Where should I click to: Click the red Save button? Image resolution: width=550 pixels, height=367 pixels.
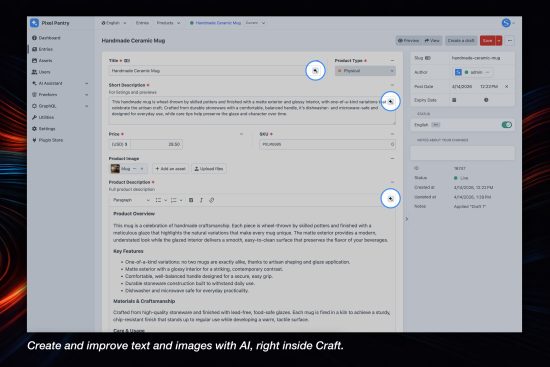pyautogui.click(x=487, y=41)
